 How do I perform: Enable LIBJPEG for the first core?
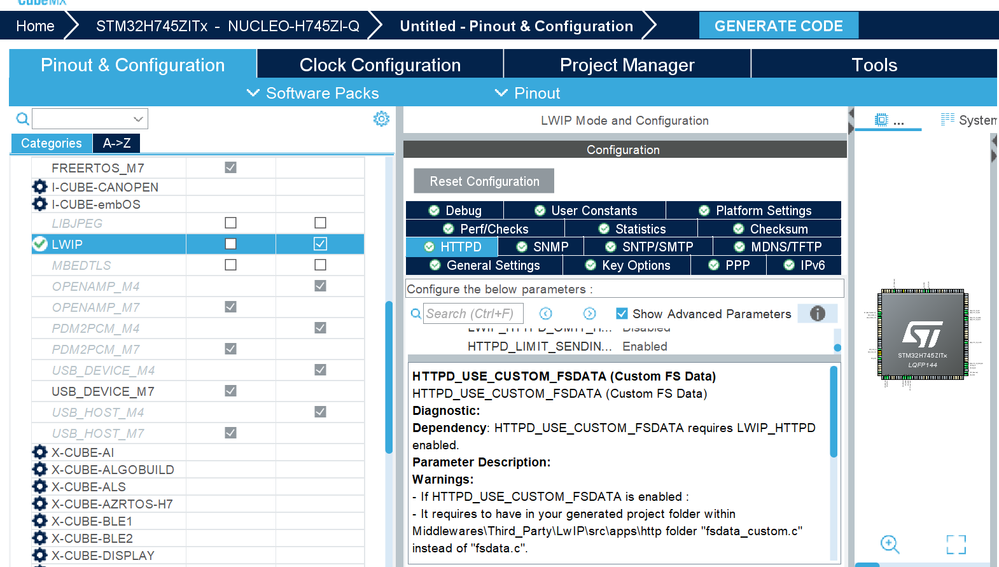coord(231,223)
